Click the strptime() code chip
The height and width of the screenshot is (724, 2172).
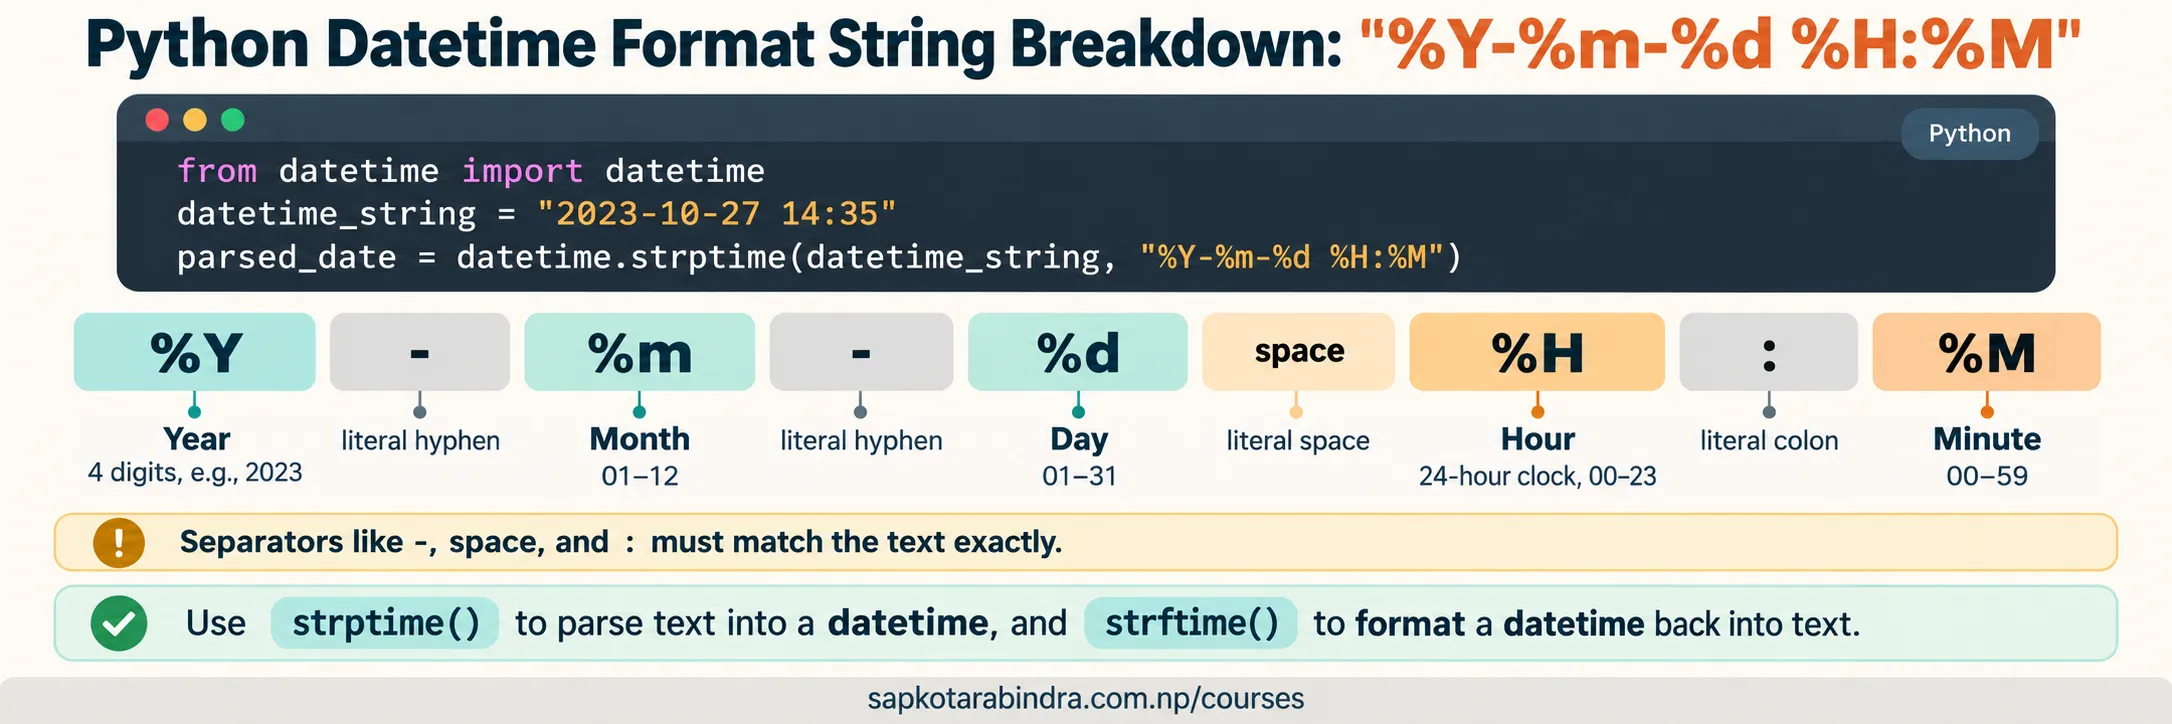point(385,623)
